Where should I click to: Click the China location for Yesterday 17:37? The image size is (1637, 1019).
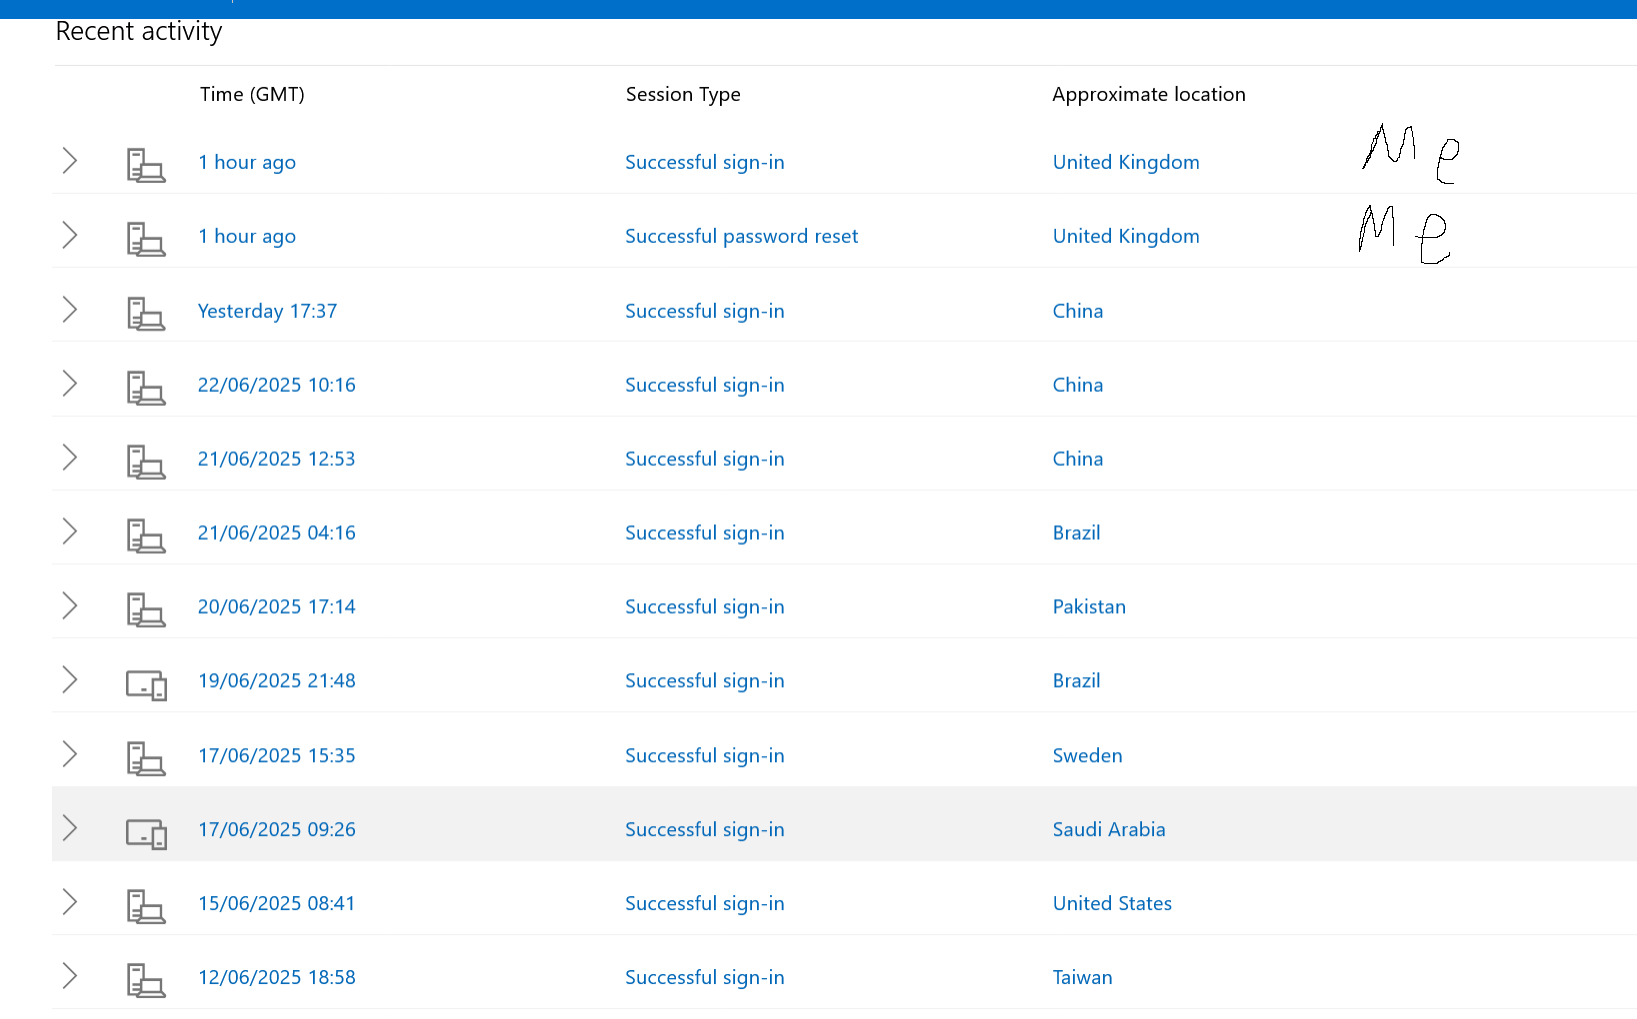[x=1078, y=311]
